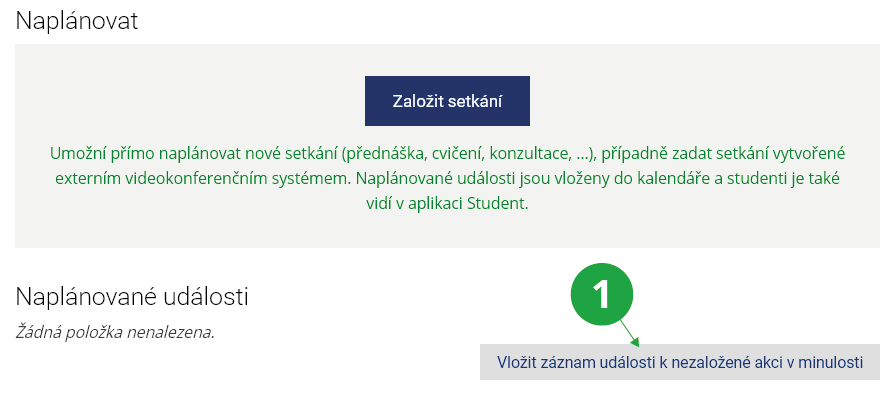Click the word "externím" in the green text
This screenshot has width=892, height=410.
point(79,179)
